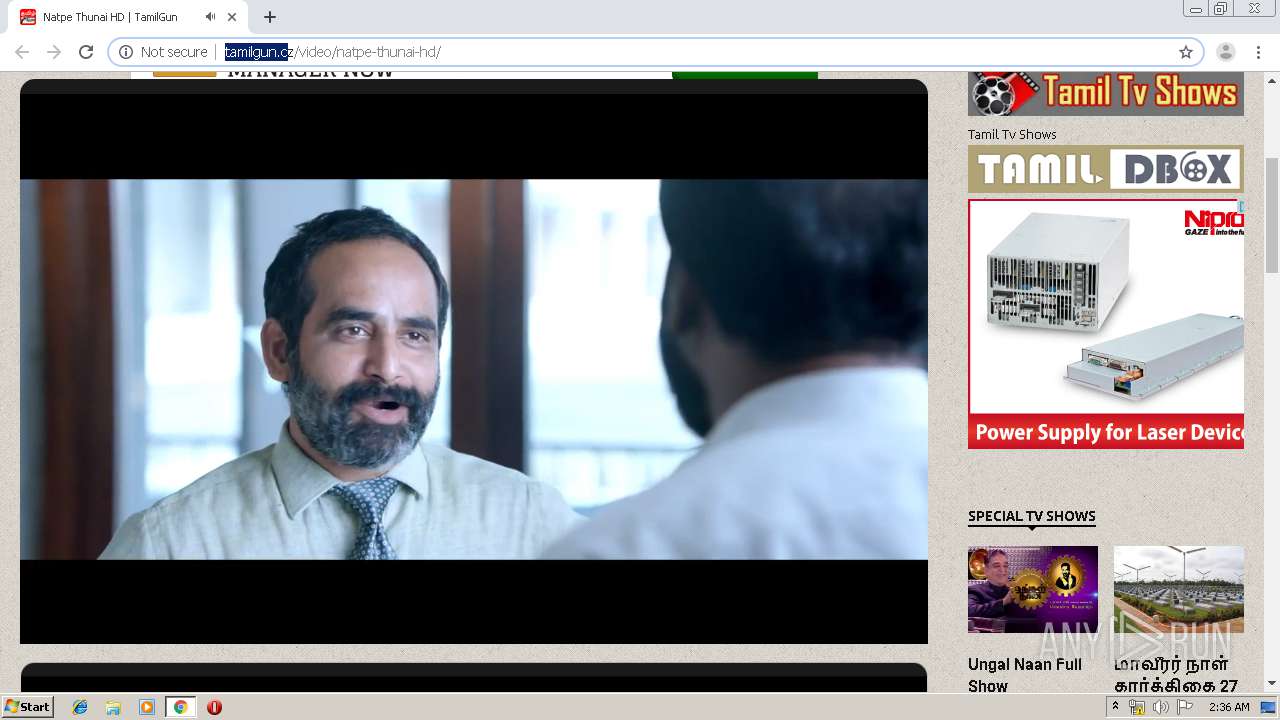Screen dimensions: 1280x720
Task: Click the page vertical scrollbar thumb
Action: 1272,215
